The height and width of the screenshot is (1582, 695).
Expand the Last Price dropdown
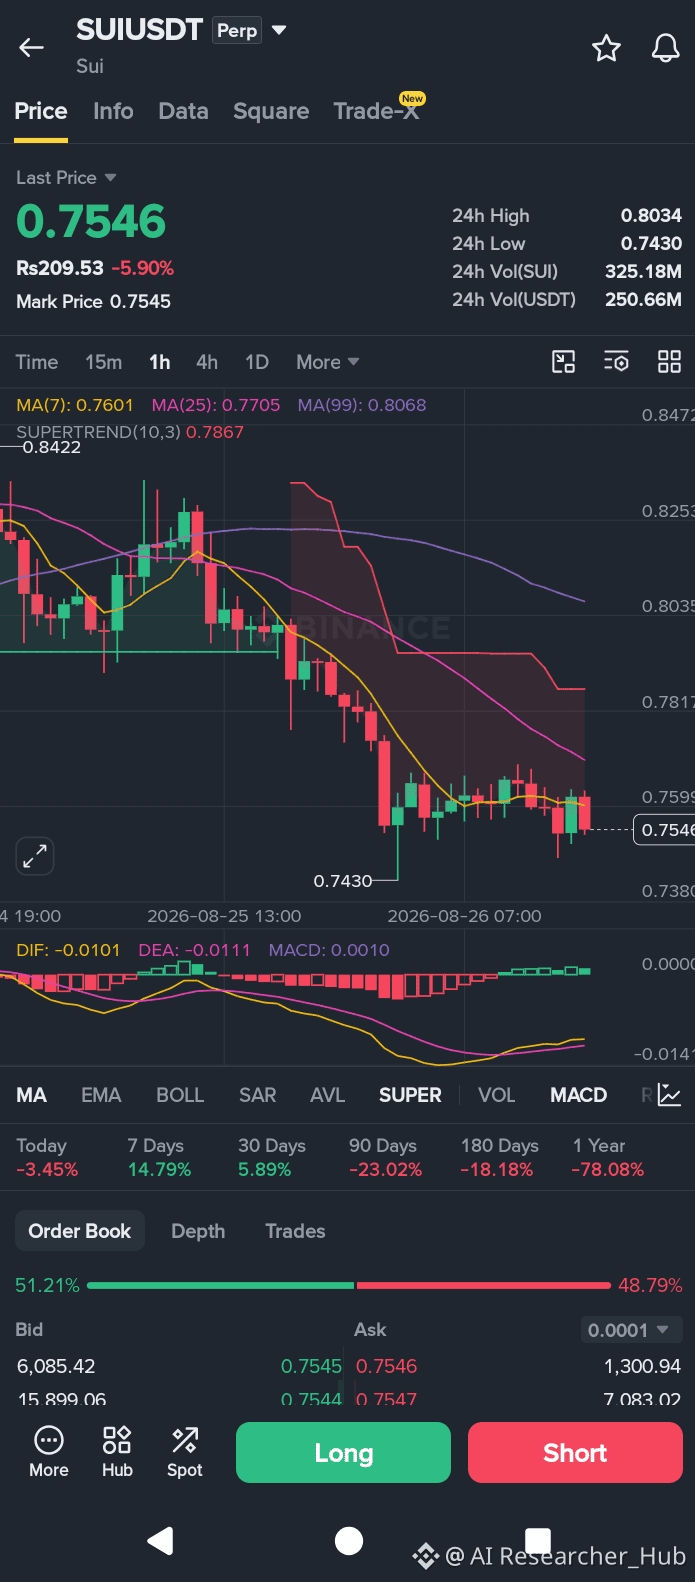[66, 177]
